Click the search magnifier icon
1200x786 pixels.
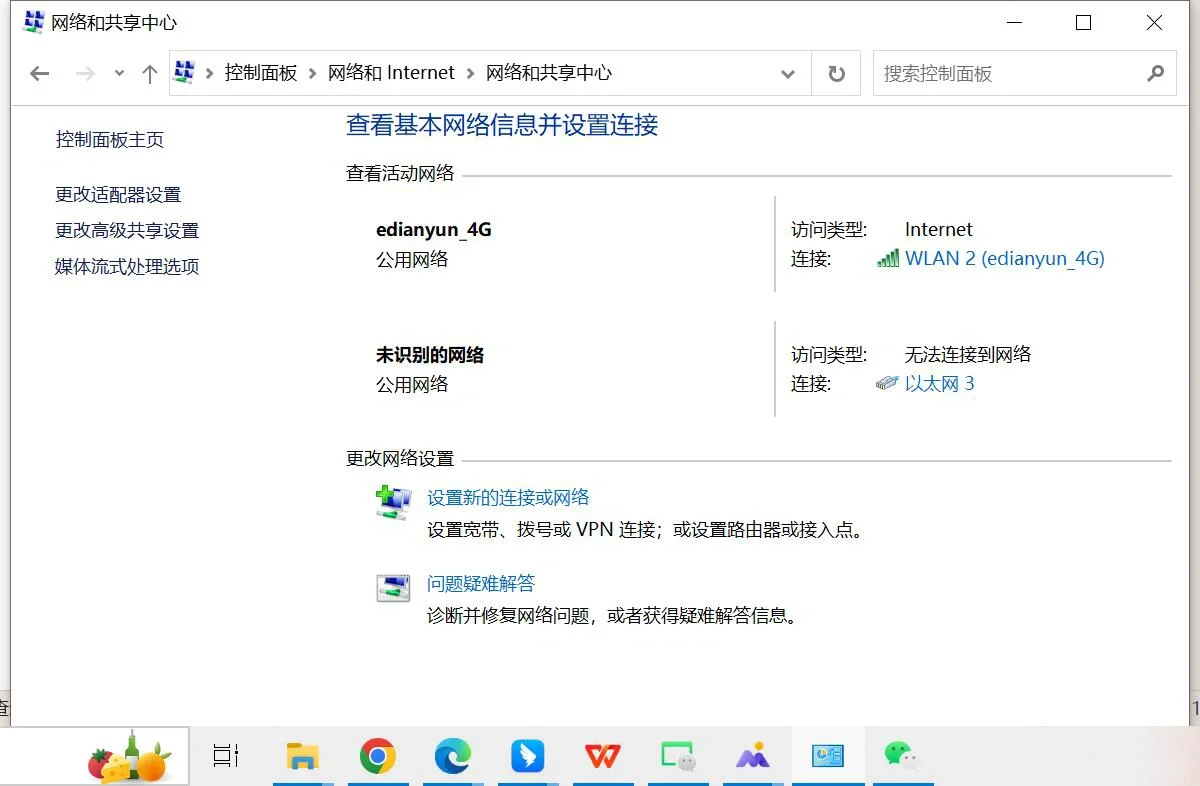coord(1156,73)
